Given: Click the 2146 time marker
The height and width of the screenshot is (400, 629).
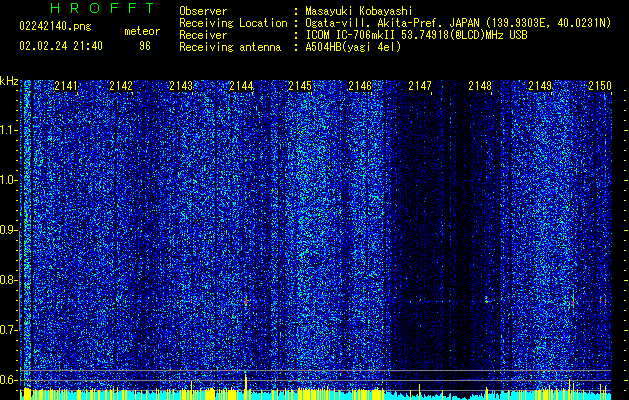Looking at the screenshot, I should tap(360, 86).
